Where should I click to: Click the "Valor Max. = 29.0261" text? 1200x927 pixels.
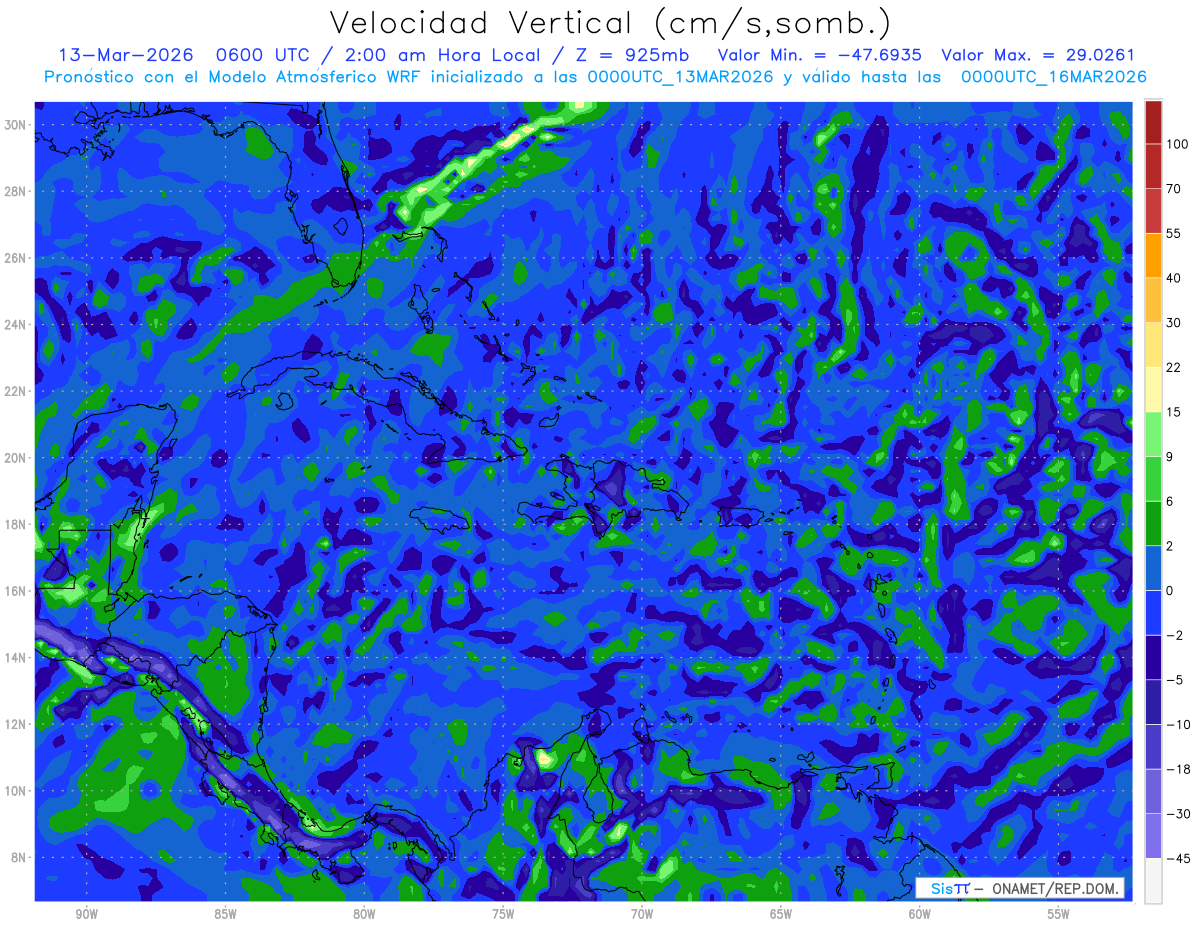[x=1038, y=54]
